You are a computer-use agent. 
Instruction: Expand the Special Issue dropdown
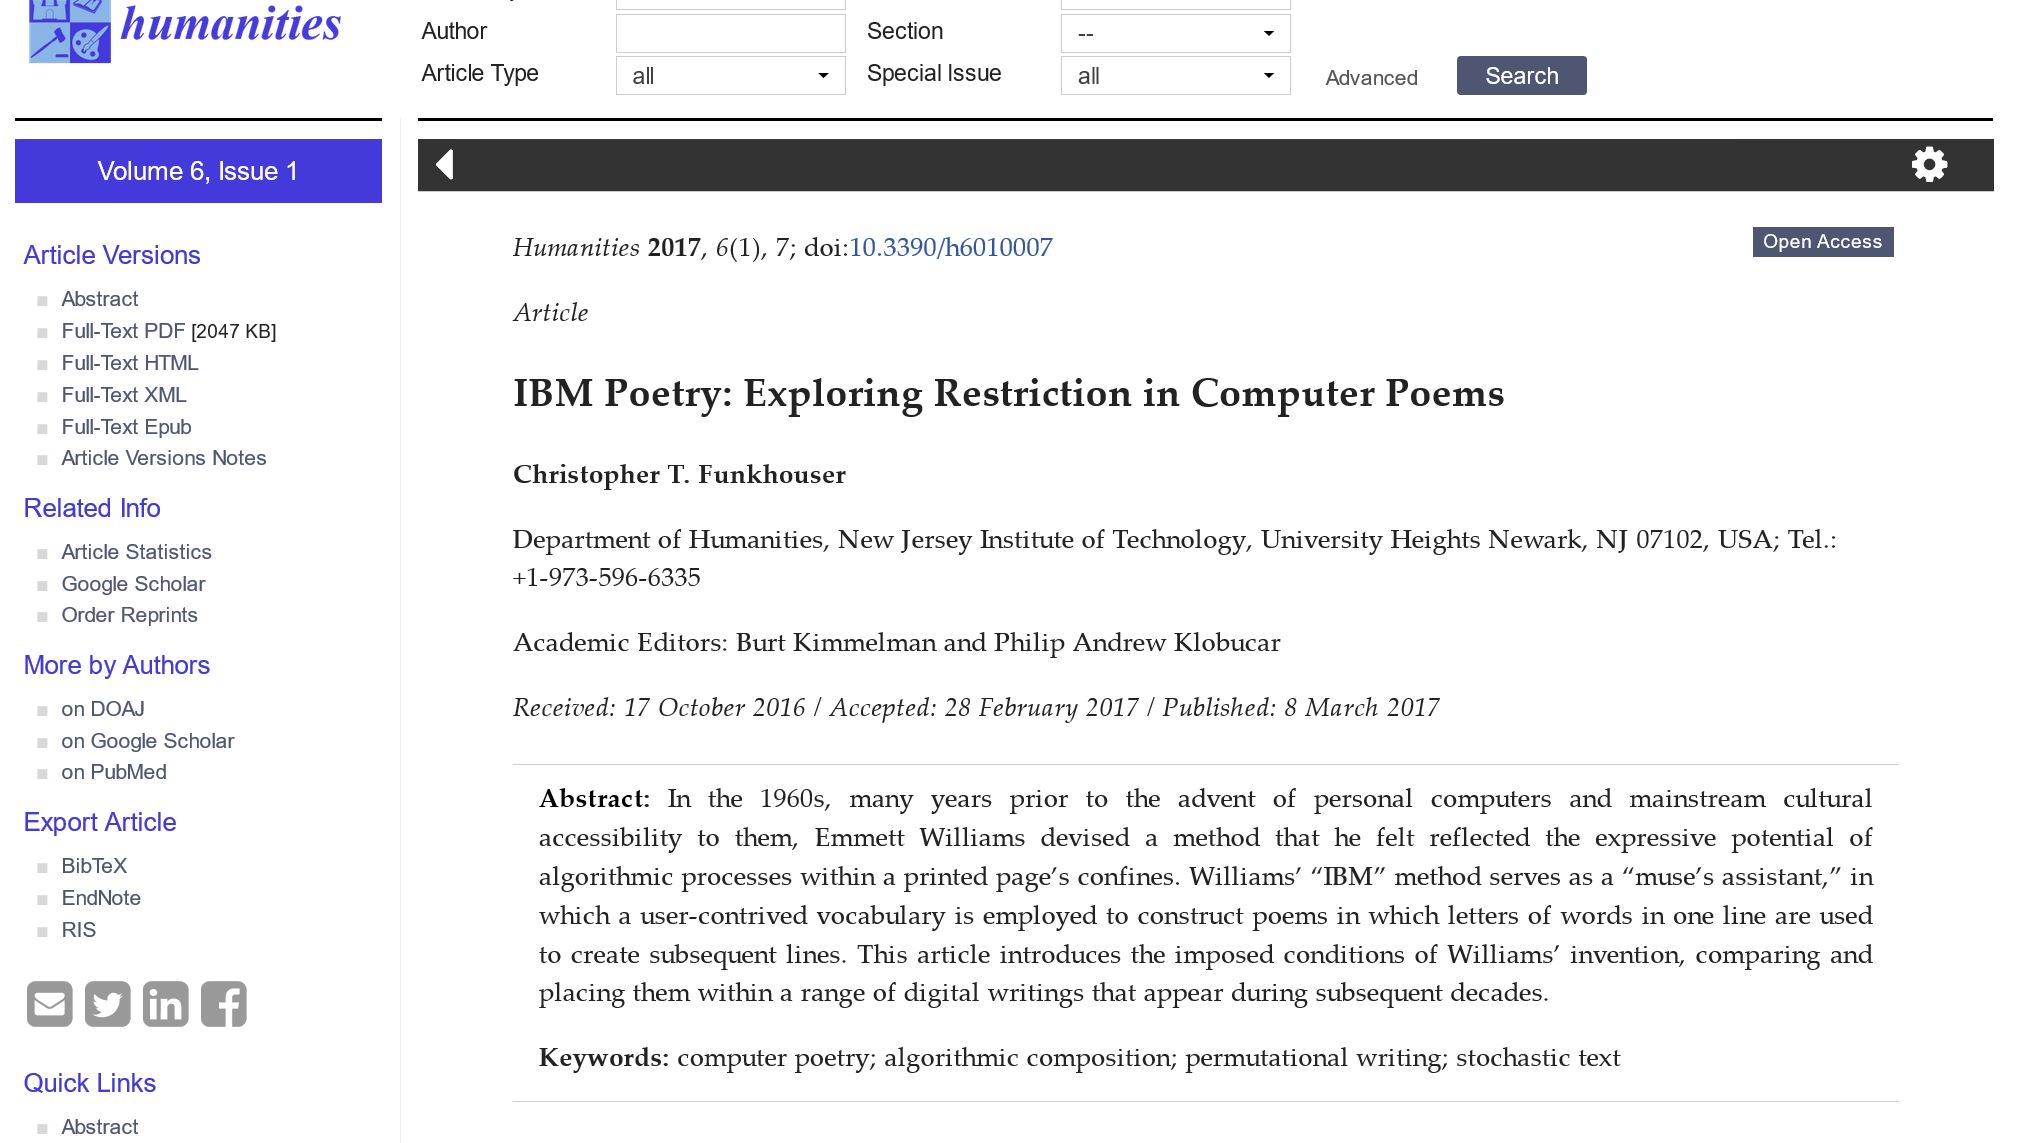[1175, 76]
